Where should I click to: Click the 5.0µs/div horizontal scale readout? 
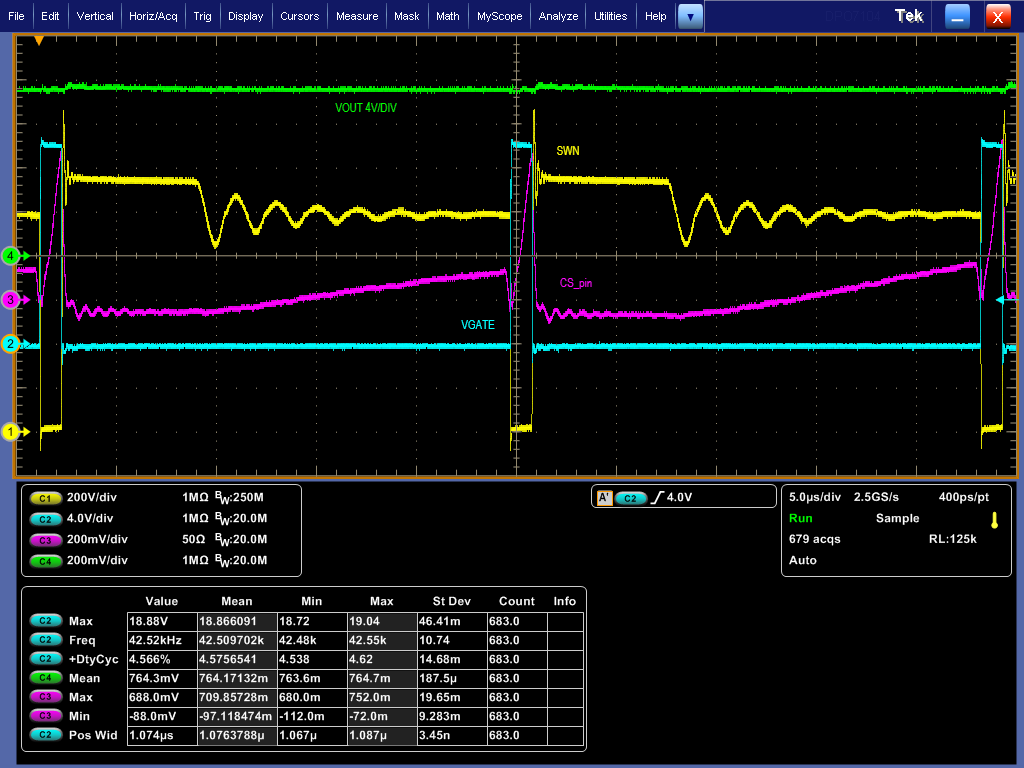pyautogui.click(x=814, y=497)
